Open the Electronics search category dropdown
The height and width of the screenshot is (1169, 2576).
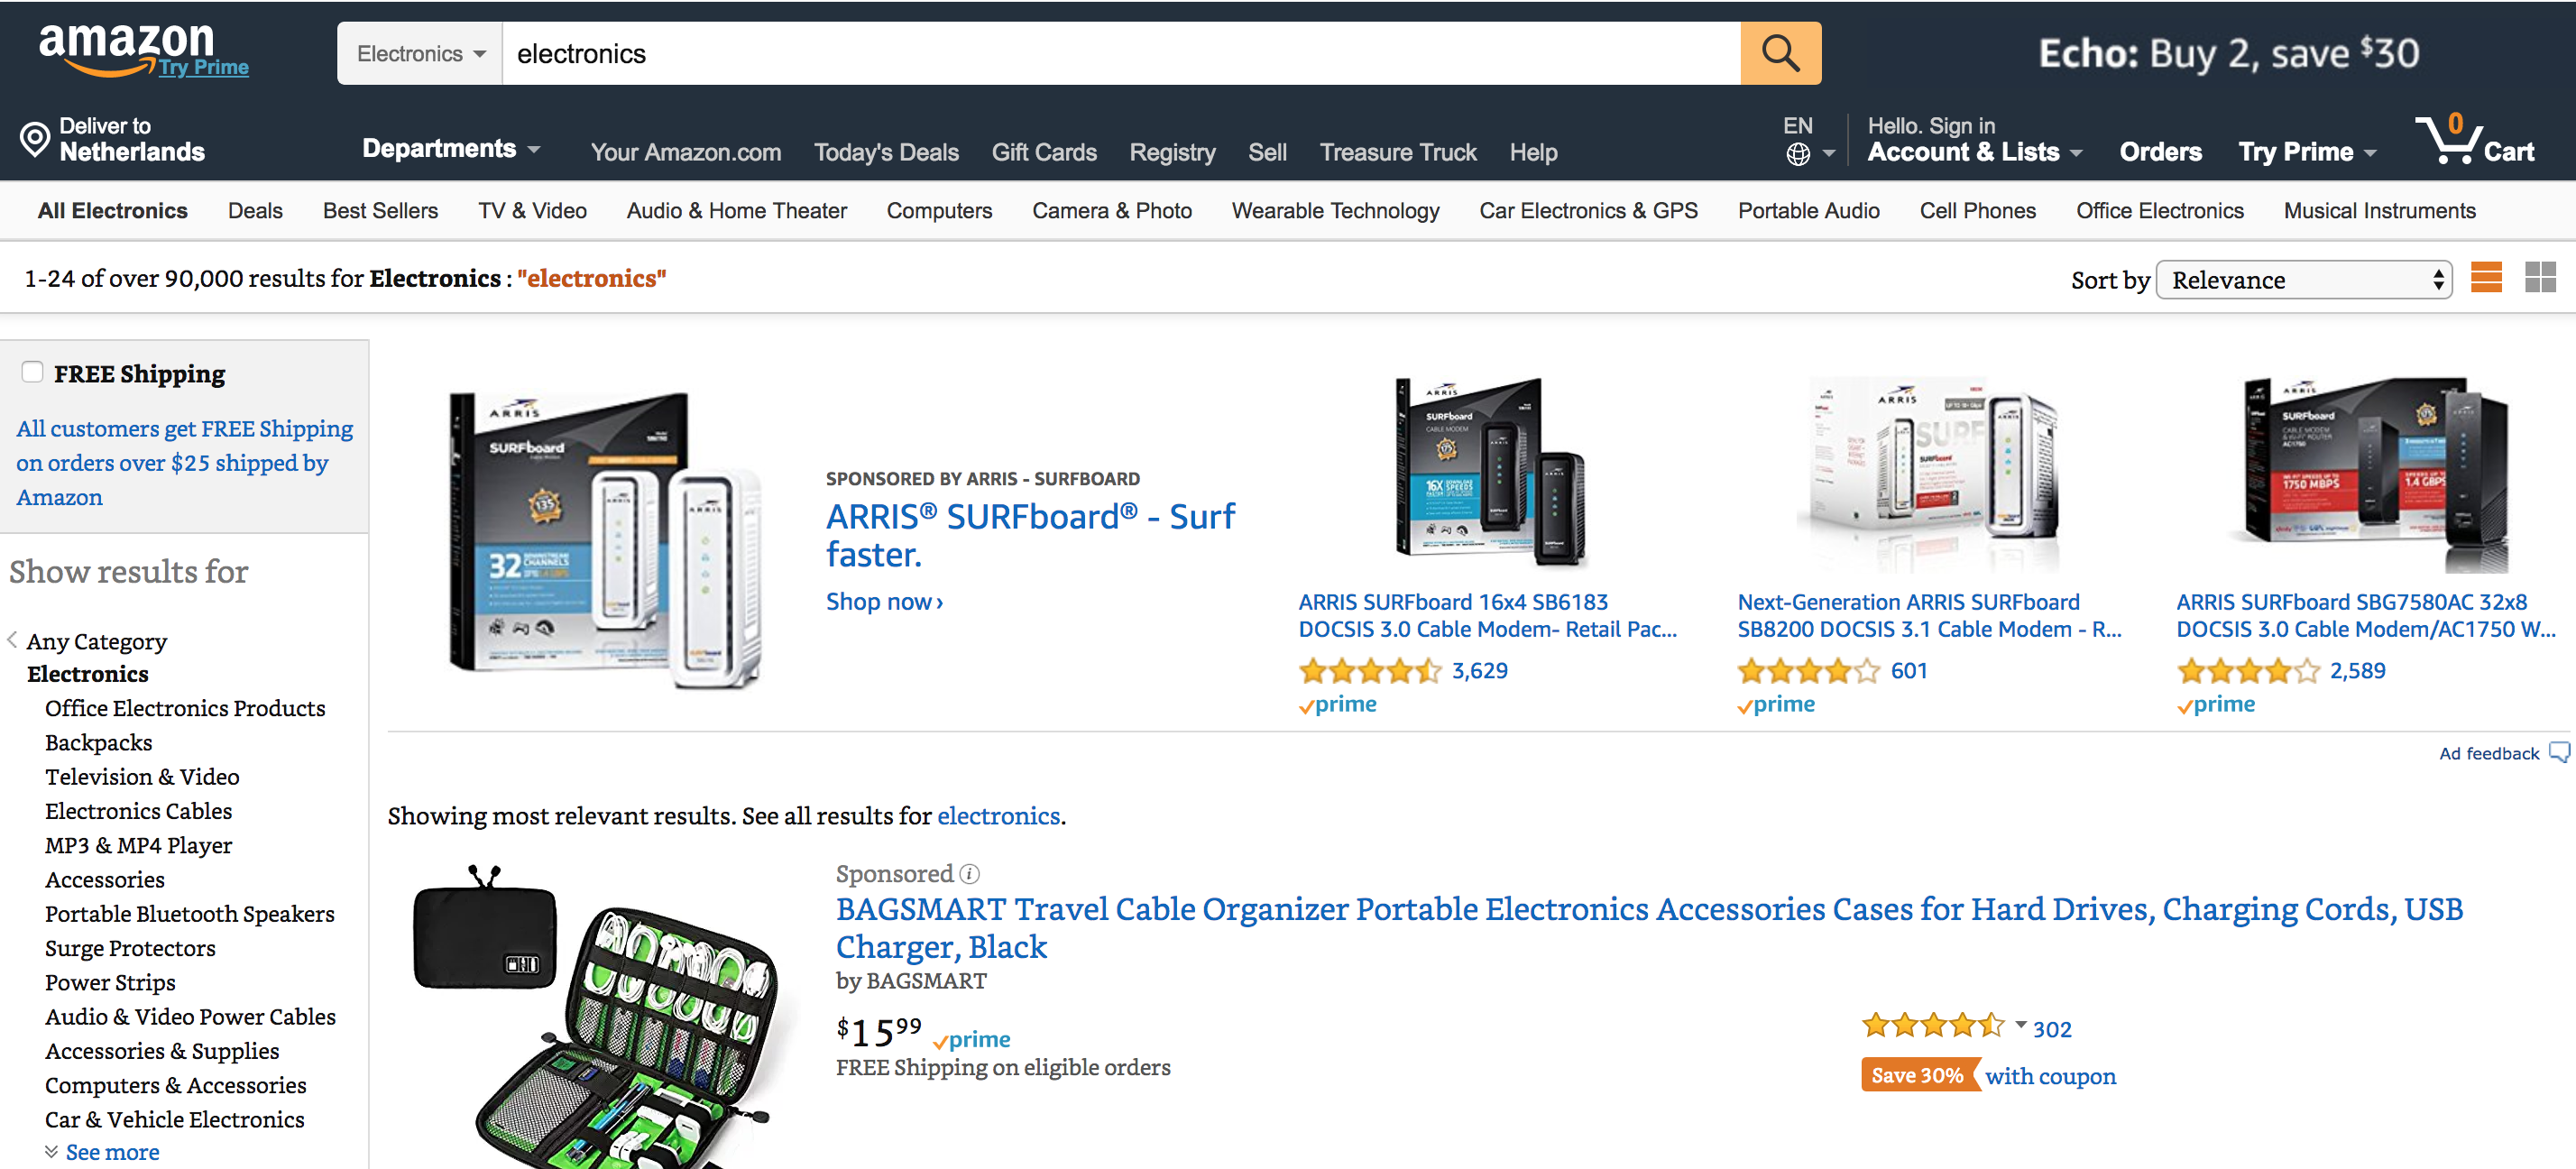pyautogui.click(x=420, y=54)
